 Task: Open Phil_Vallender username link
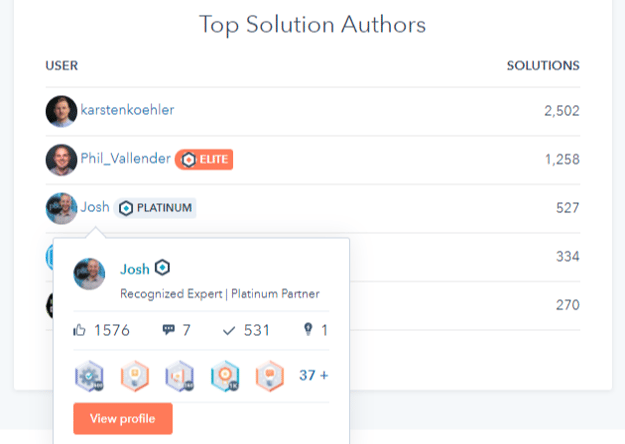point(125,159)
